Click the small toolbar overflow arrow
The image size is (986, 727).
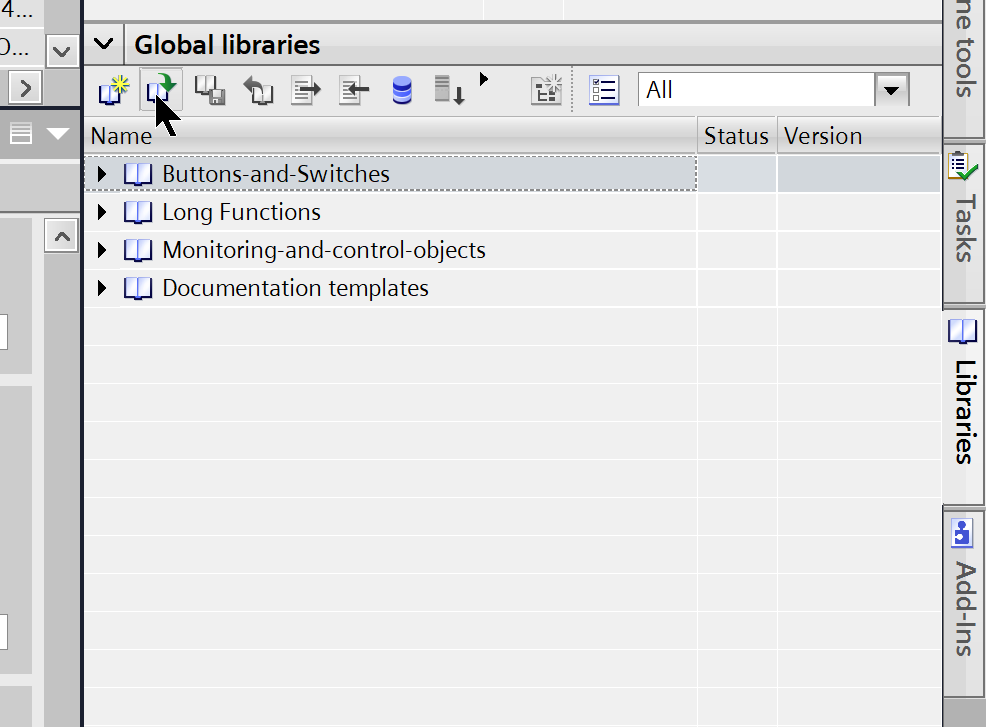click(485, 78)
